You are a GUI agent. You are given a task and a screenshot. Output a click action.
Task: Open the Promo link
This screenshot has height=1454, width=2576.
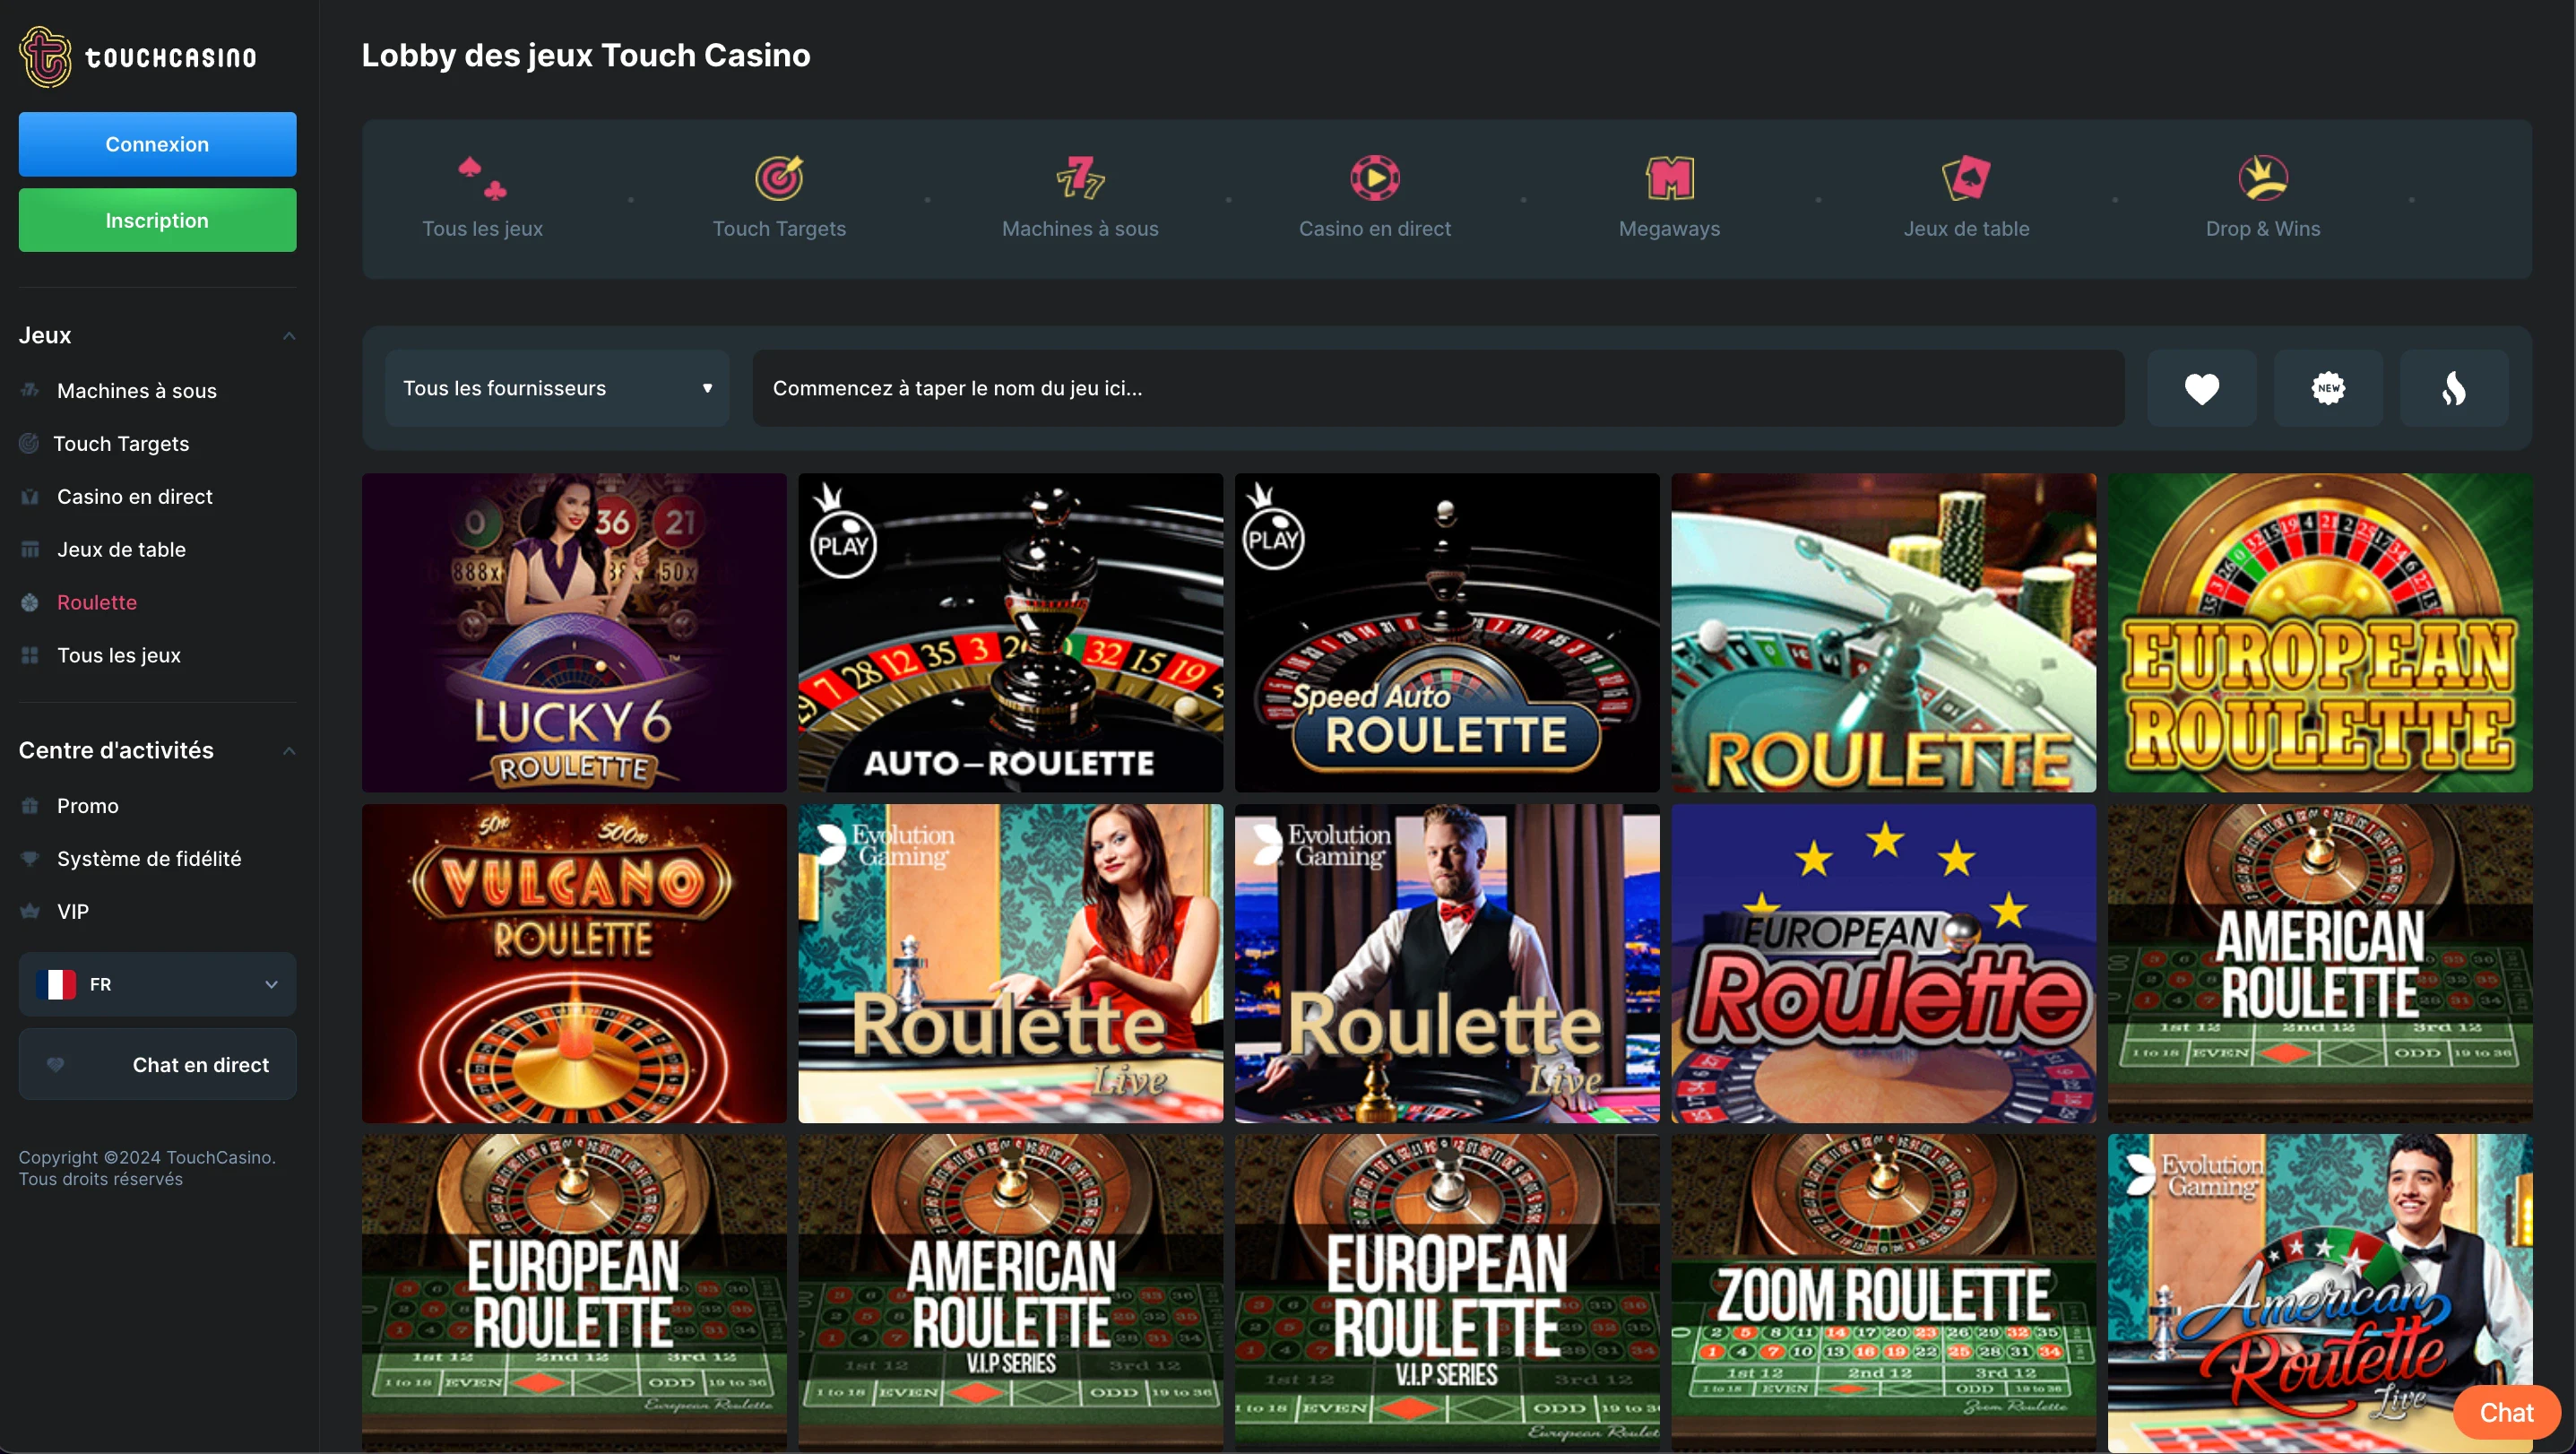(x=88, y=806)
